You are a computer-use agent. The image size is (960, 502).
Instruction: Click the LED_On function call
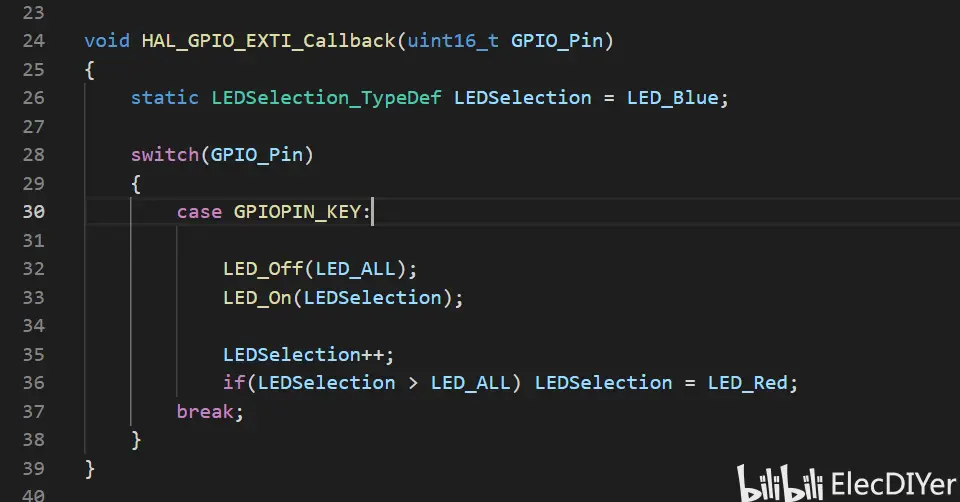click(x=258, y=298)
